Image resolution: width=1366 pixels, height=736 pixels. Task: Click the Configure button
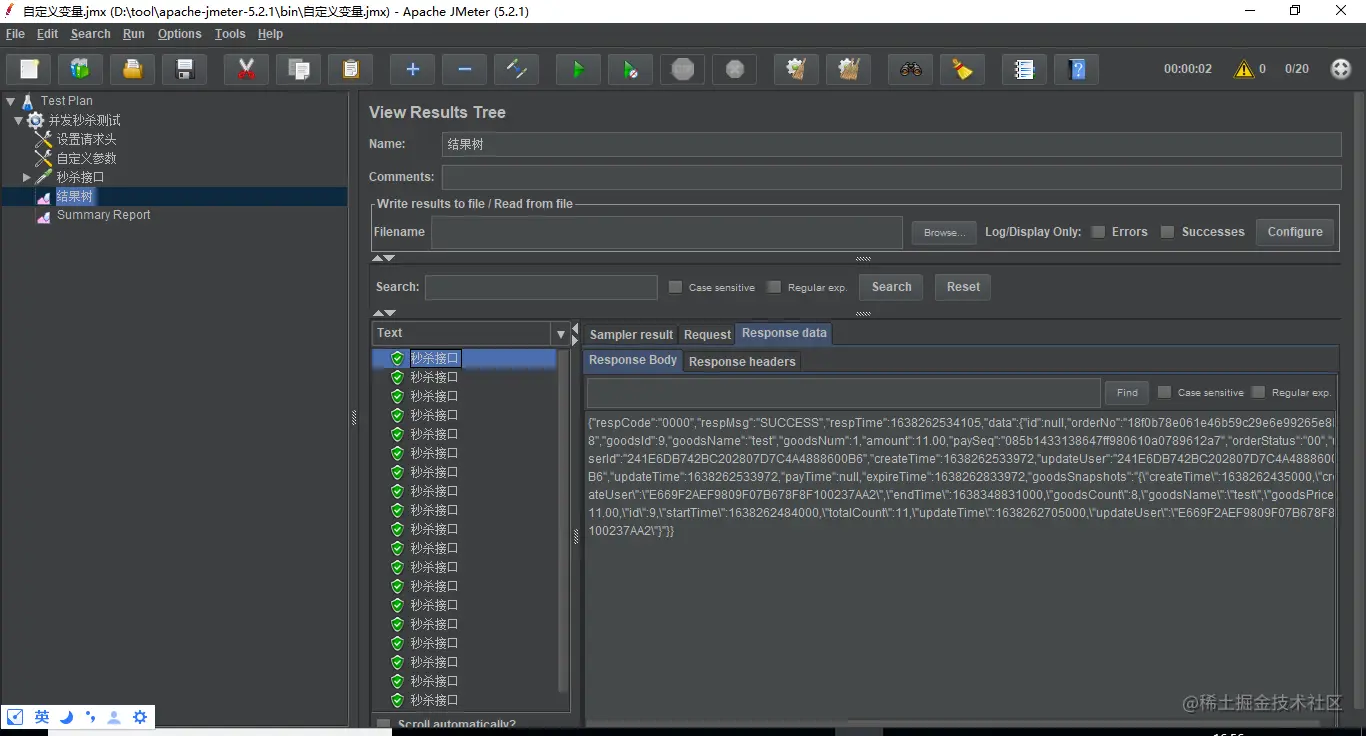1294,232
